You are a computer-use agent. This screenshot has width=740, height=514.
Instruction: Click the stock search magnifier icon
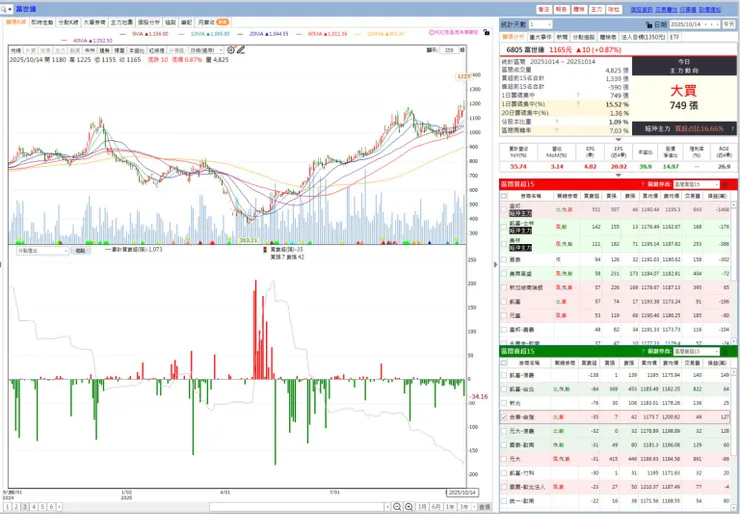pyautogui.click(x=4, y=9)
